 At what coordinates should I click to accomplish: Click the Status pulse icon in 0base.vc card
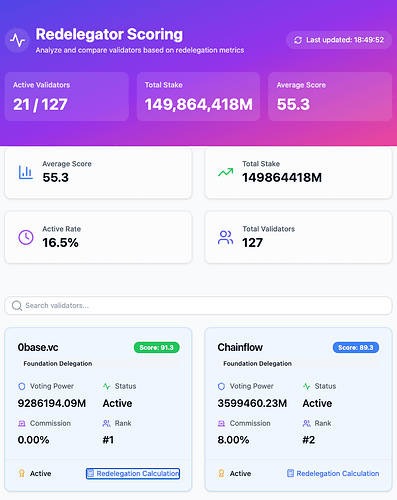[x=107, y=386]
